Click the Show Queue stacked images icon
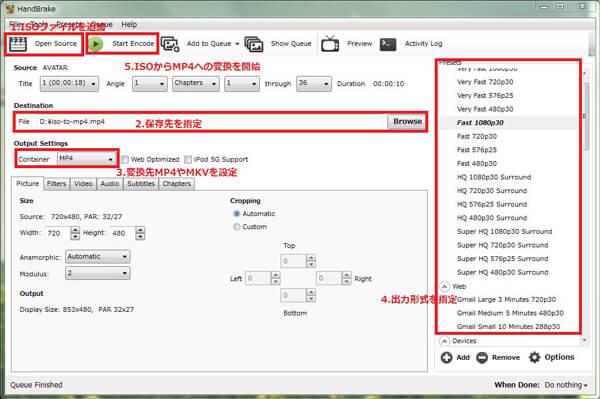The height and width of the screenshot is (399, 600). (x=254, y=44)
